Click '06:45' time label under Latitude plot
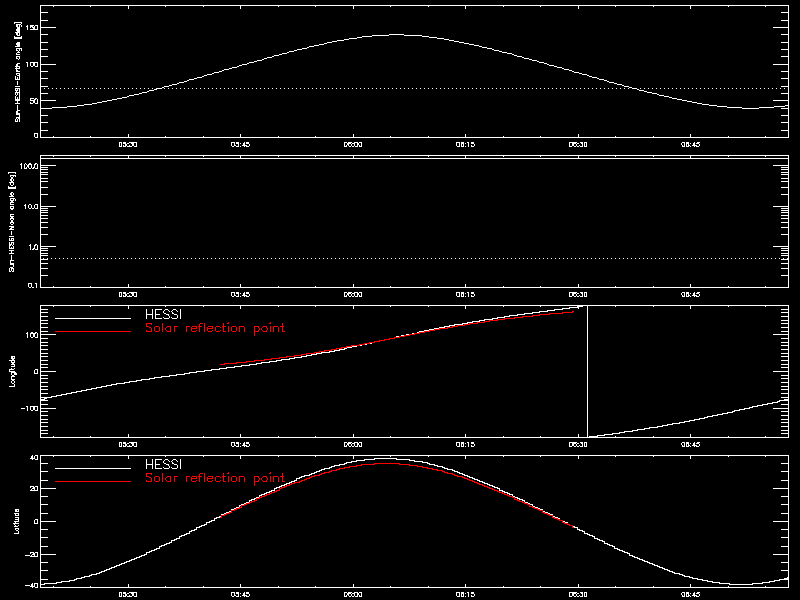 pyautogui.click(x=690, y=595)
